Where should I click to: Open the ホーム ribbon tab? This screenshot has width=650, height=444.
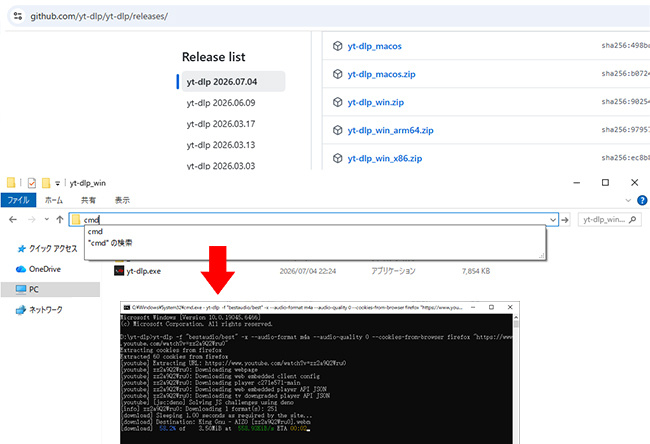coord(54,200)
